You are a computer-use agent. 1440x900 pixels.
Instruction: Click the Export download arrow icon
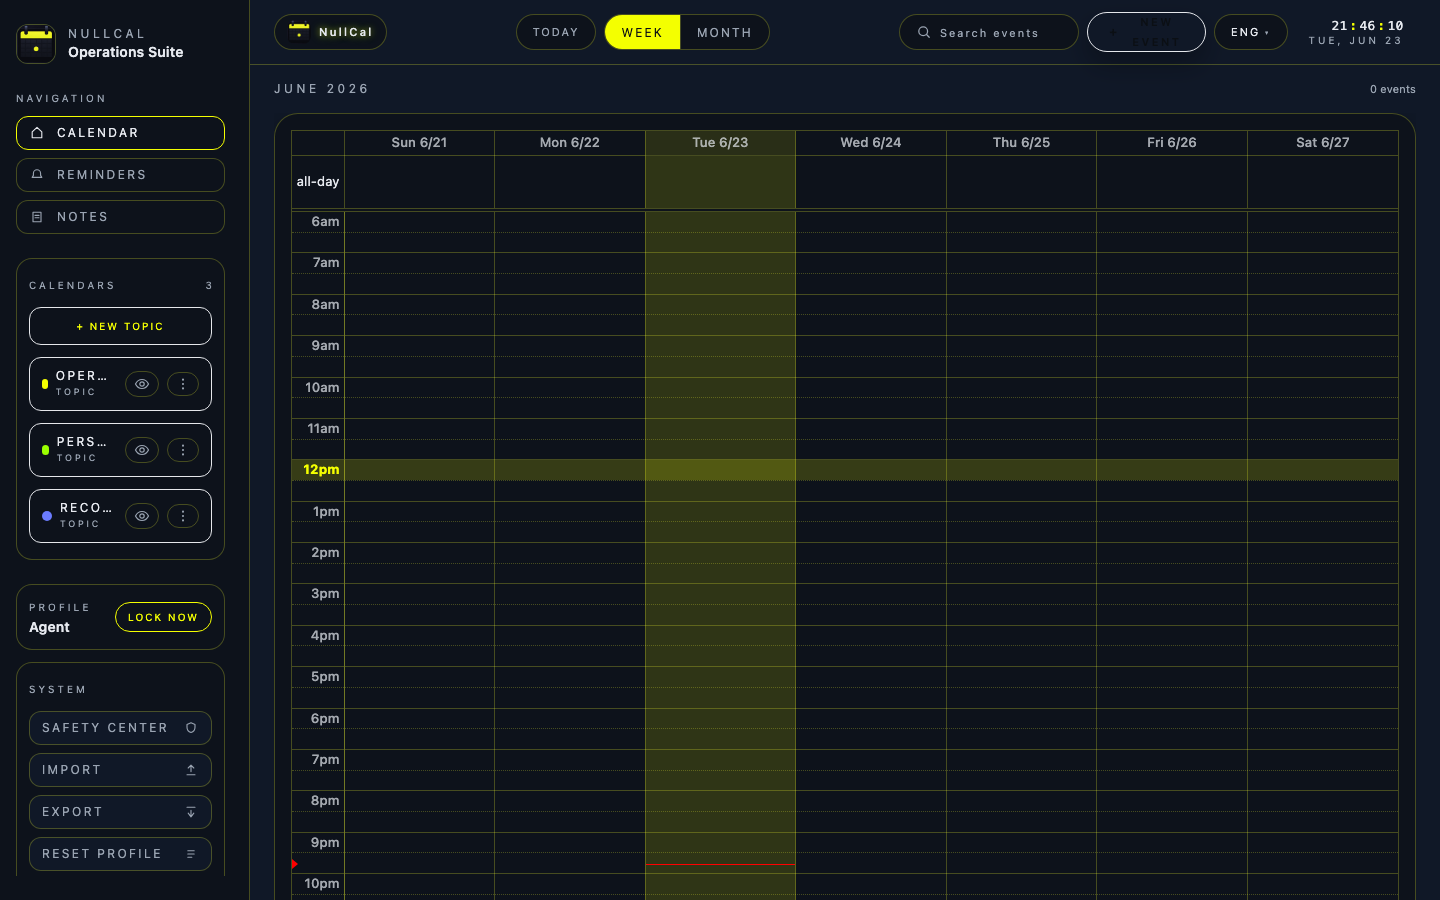click(x=191, y=812)
